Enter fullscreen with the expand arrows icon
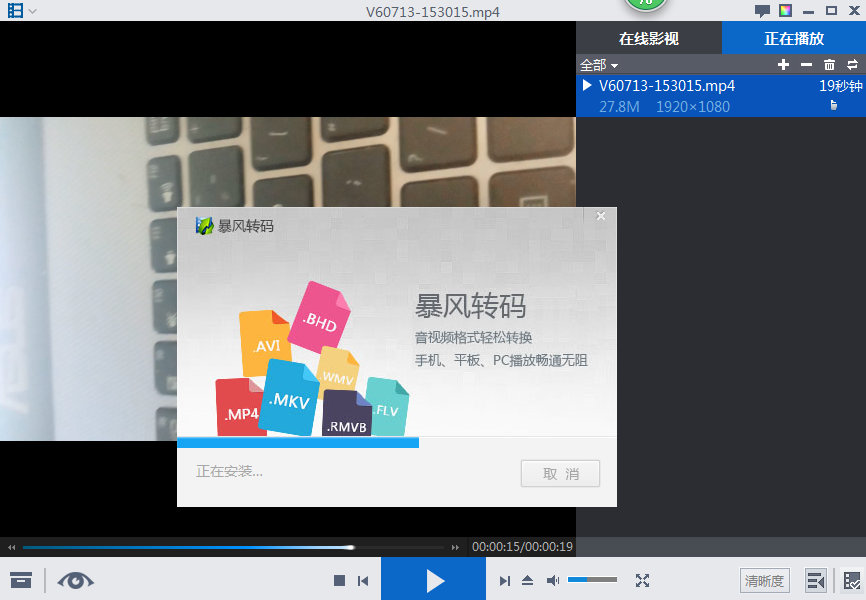Viewport: 866px width, 600px height. click(x=642, y=580)
